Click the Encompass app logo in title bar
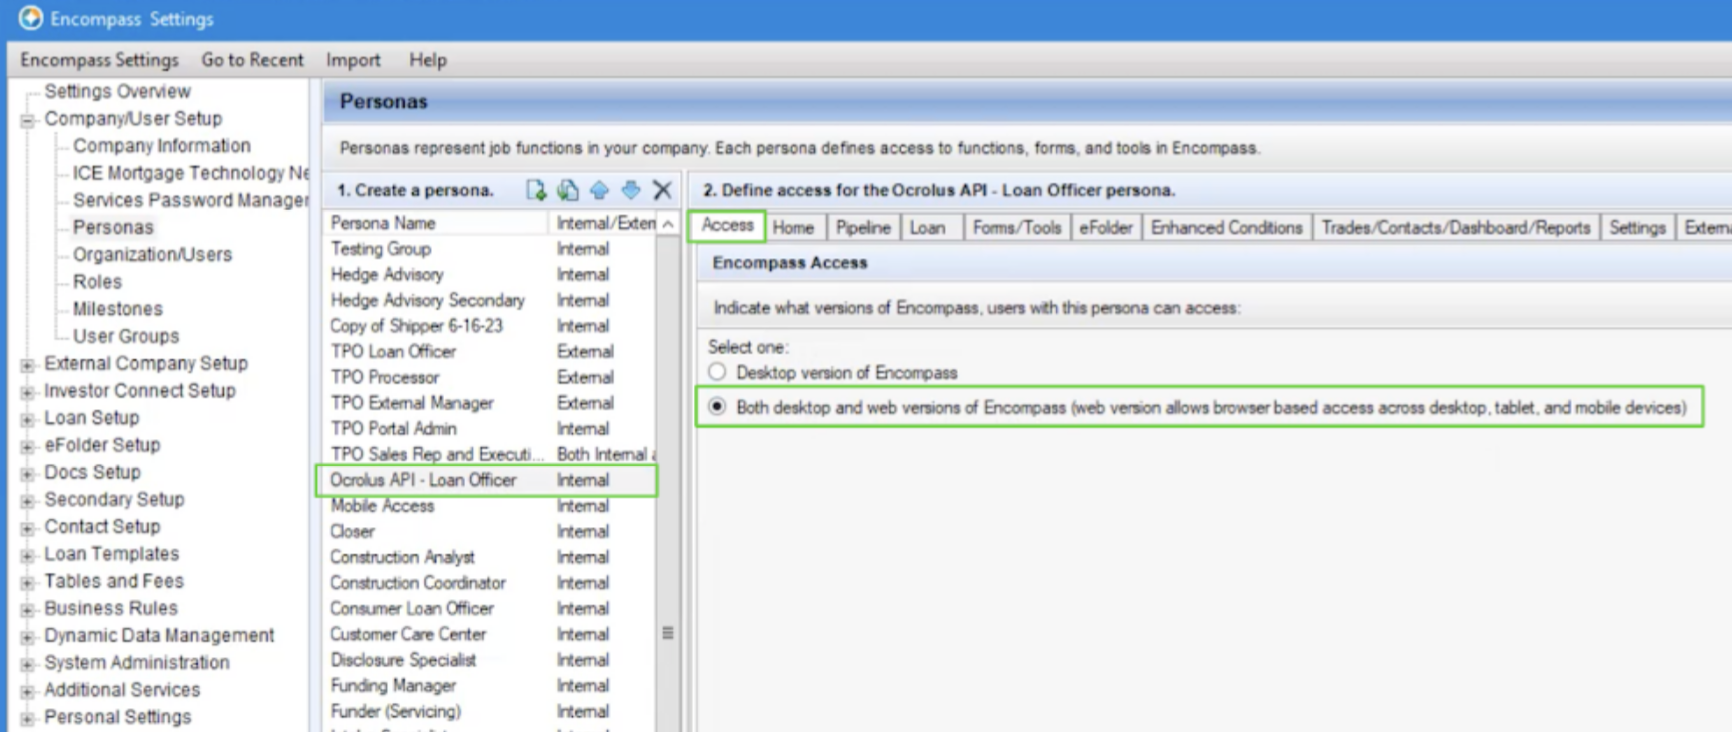 click(31, 18)
